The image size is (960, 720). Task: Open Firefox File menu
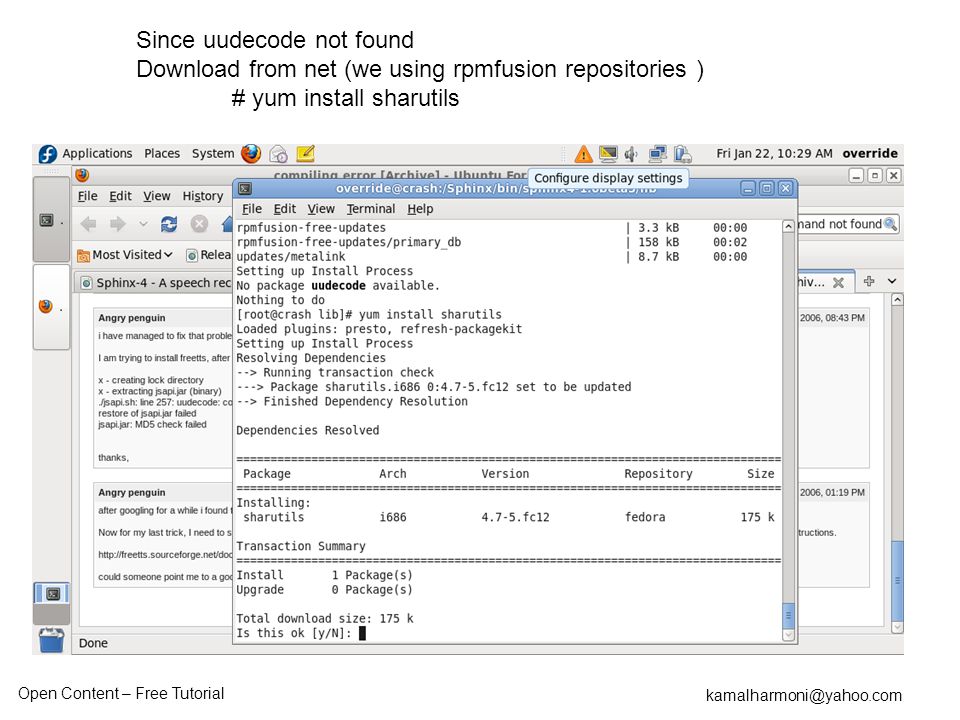88,196
